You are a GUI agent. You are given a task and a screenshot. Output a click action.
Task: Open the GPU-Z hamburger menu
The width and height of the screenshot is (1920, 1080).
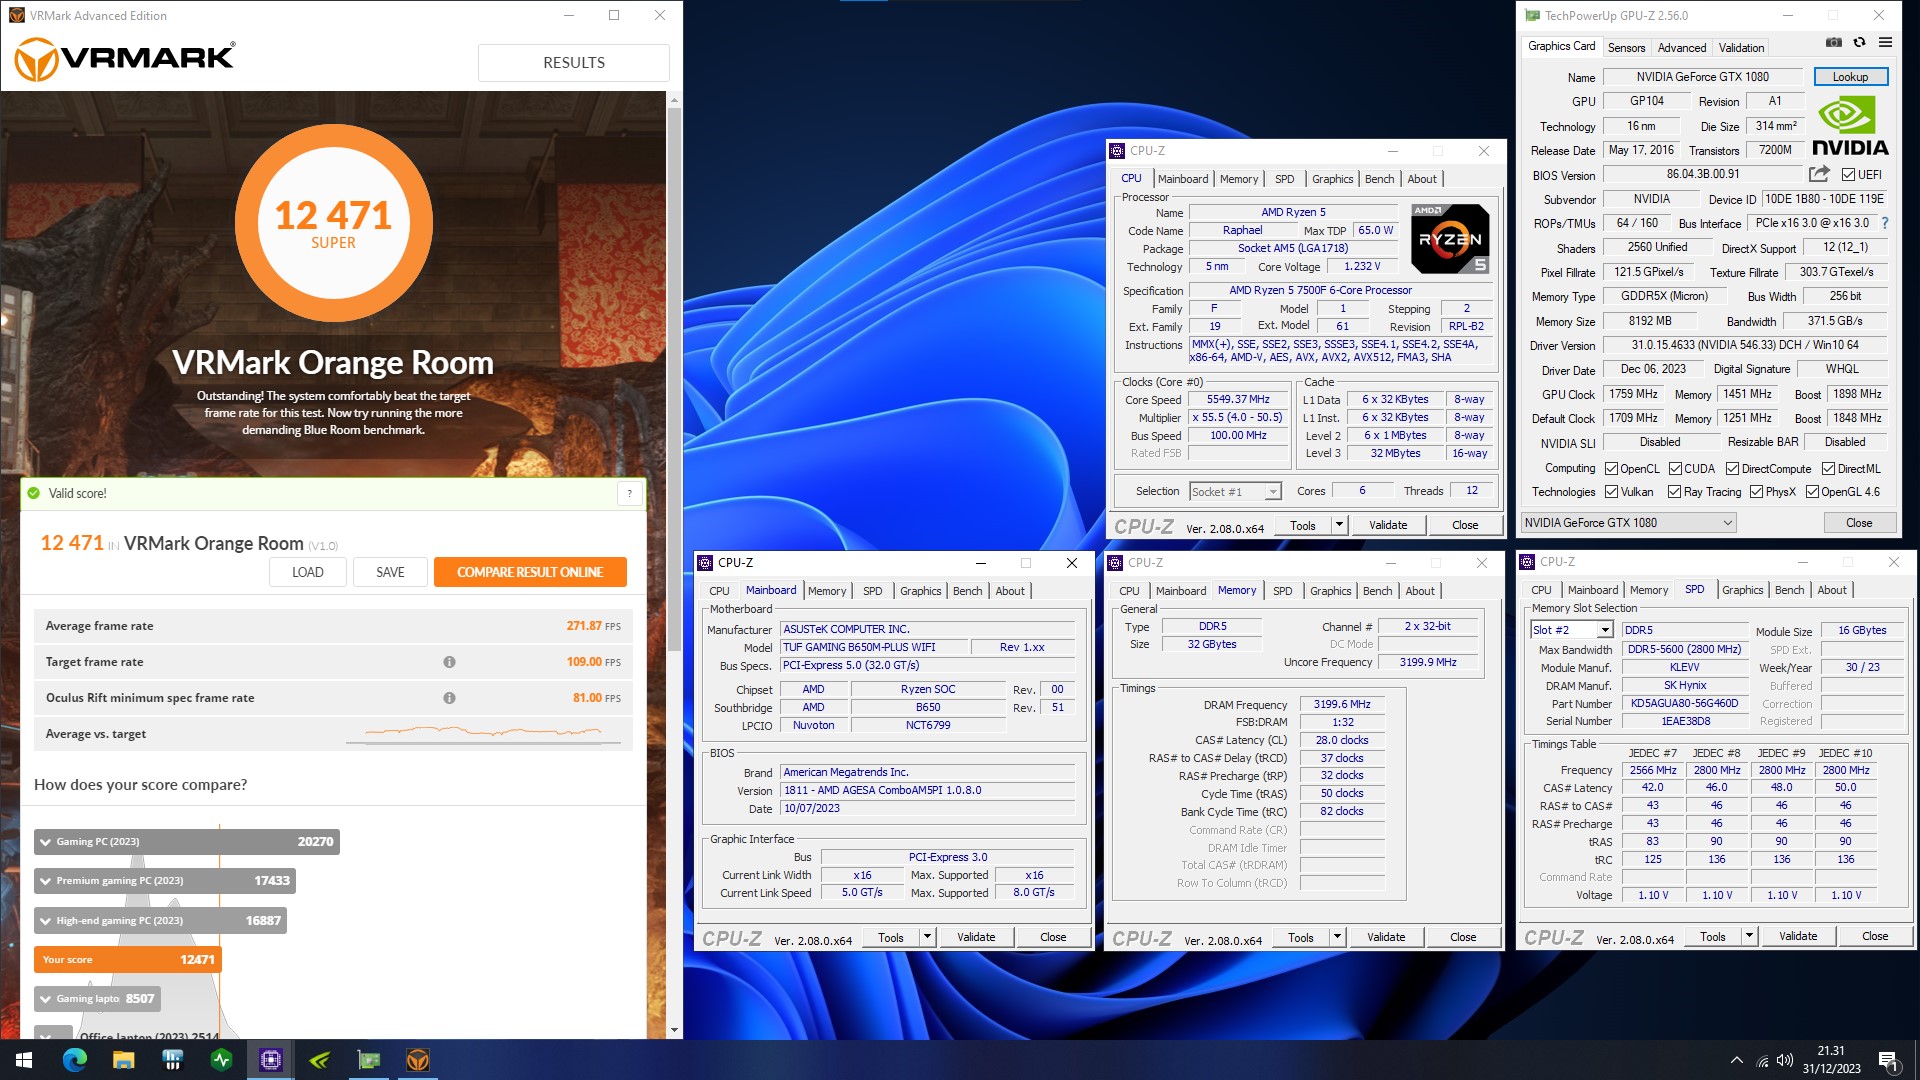coord(1885,43)
